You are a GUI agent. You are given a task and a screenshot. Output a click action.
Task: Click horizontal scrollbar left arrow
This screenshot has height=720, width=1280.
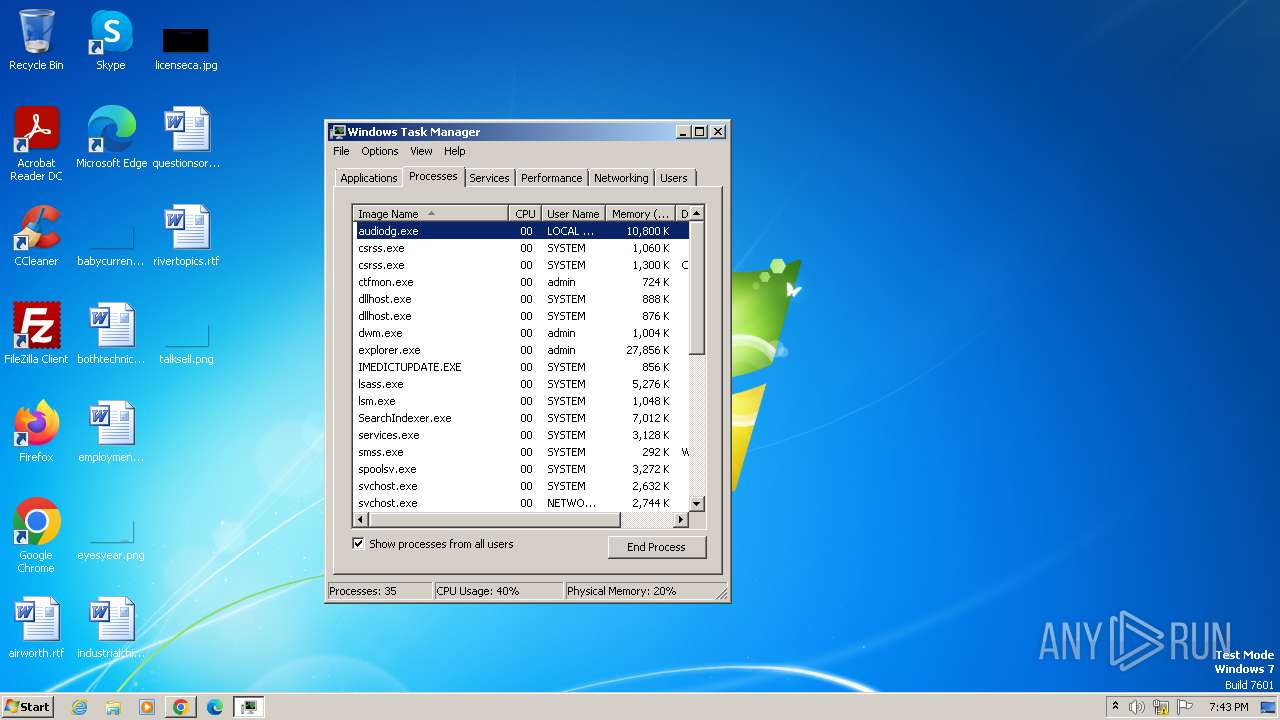click(x=361, y=520)
